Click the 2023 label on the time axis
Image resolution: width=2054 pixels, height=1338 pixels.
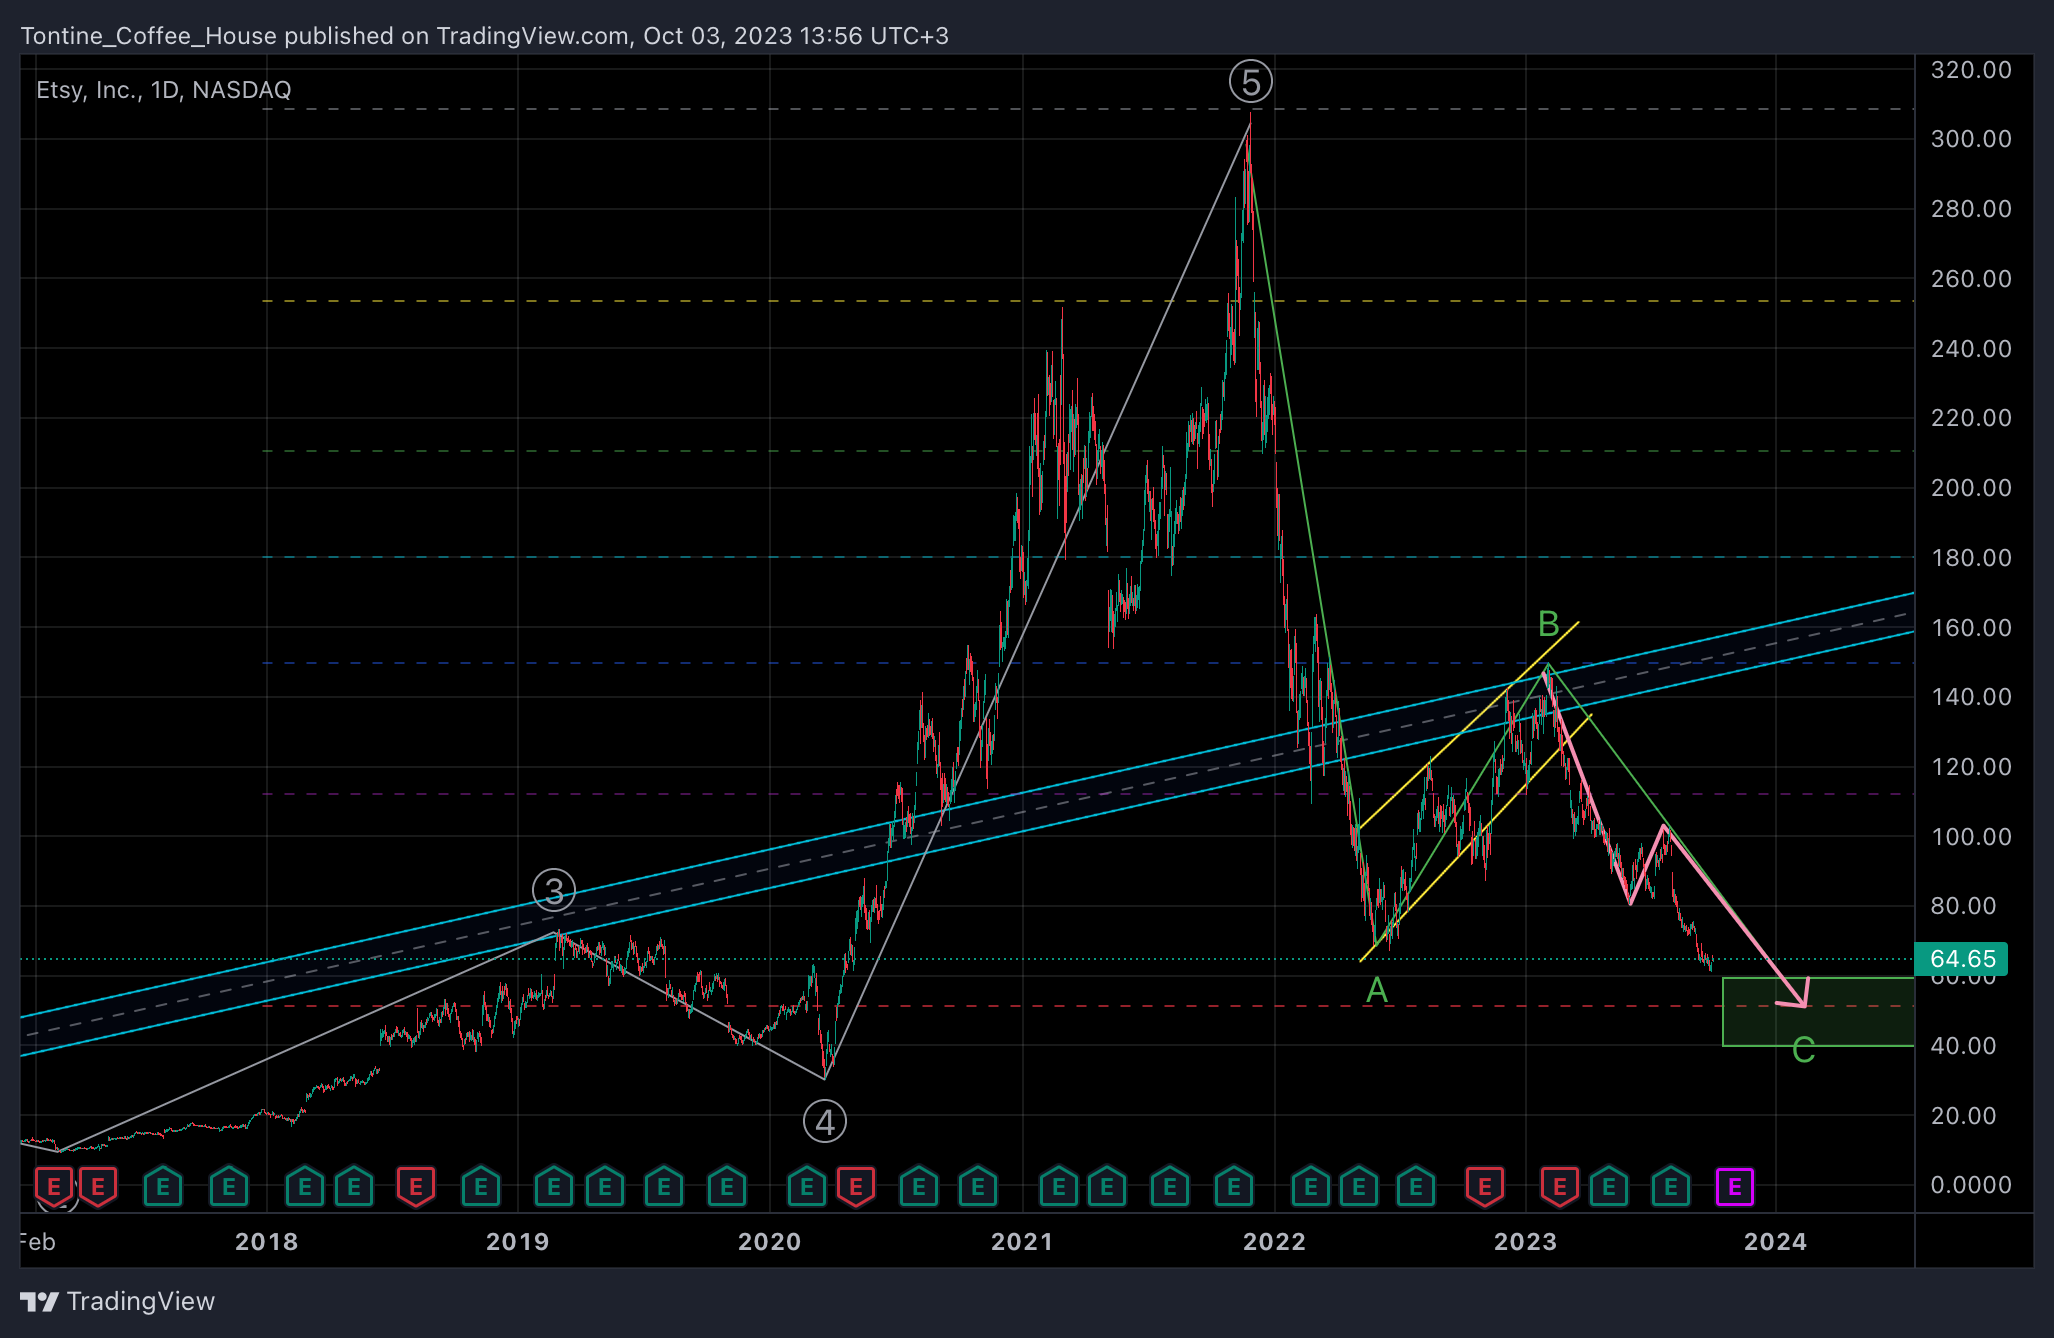[x=1525, y=1242]
